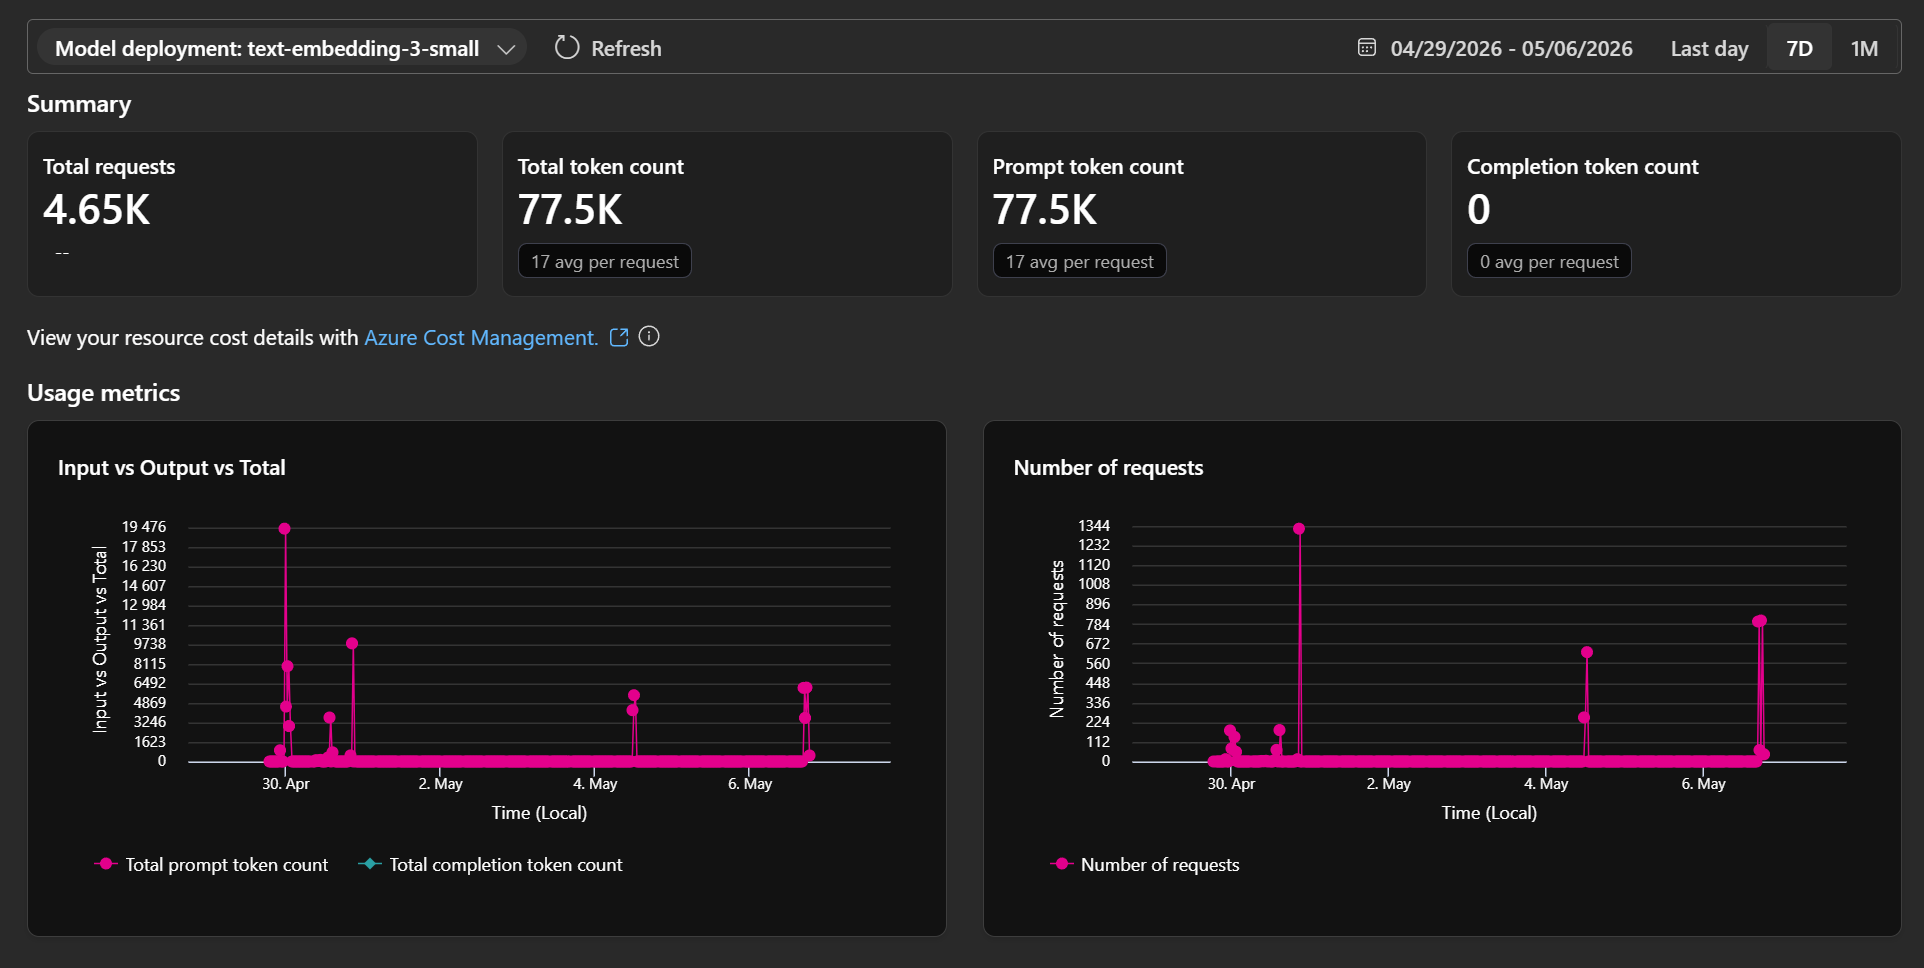The image size is (1924, 968).
Task: Open the Azure Cost Management link
Action: point(481,337)
